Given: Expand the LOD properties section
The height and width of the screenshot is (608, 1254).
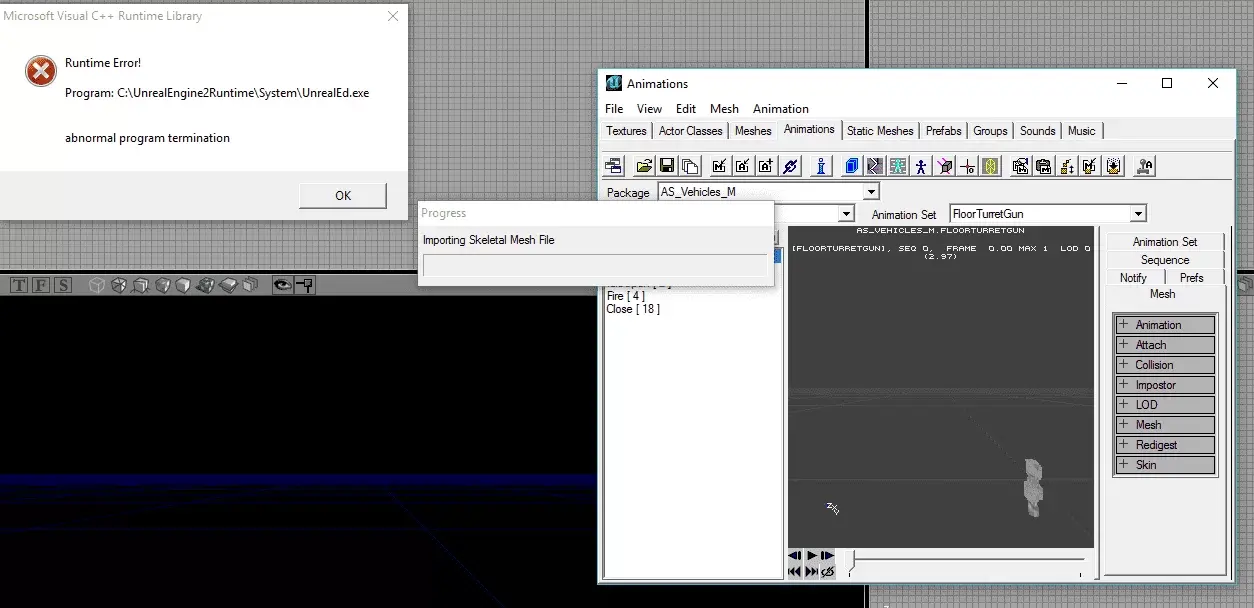Looking at the screenshot, I should click(x=1165, y=405).
